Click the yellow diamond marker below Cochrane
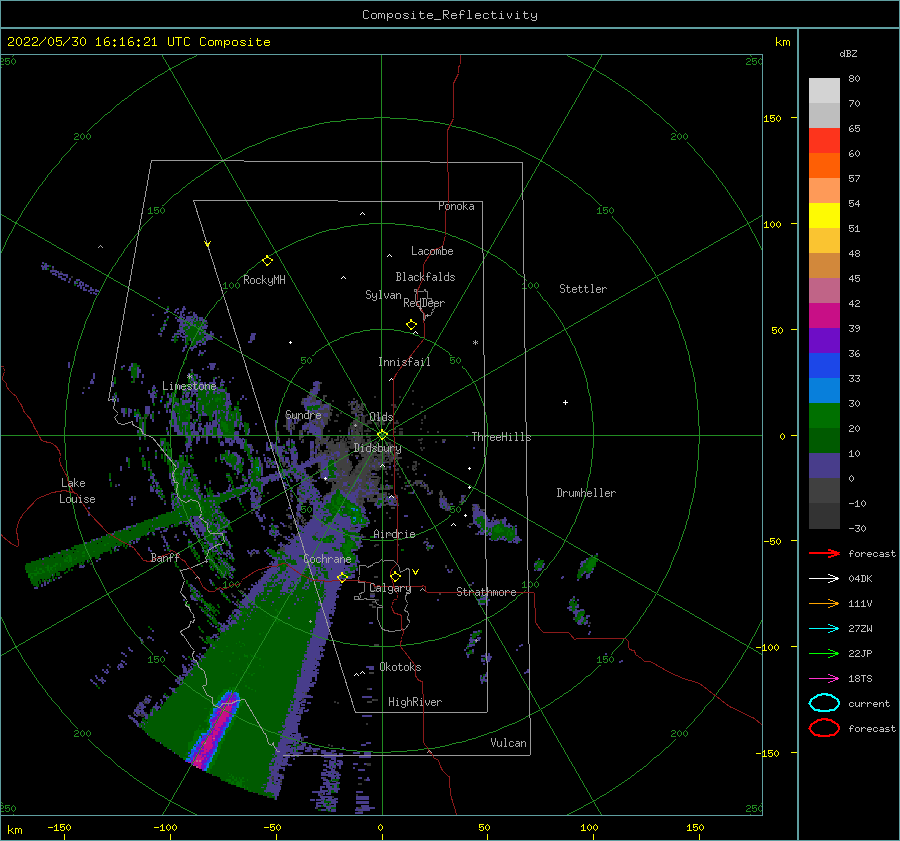Image resolution: width=900 pixels, height=841 pixels. pos(342,578)
